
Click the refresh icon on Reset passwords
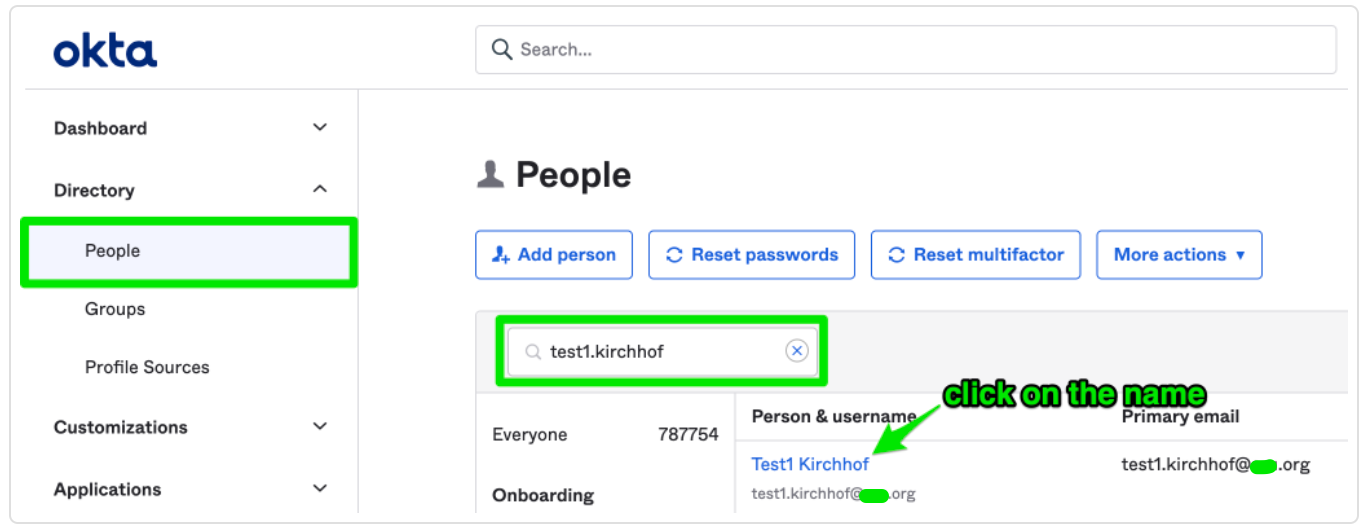[x=674, y=255]
